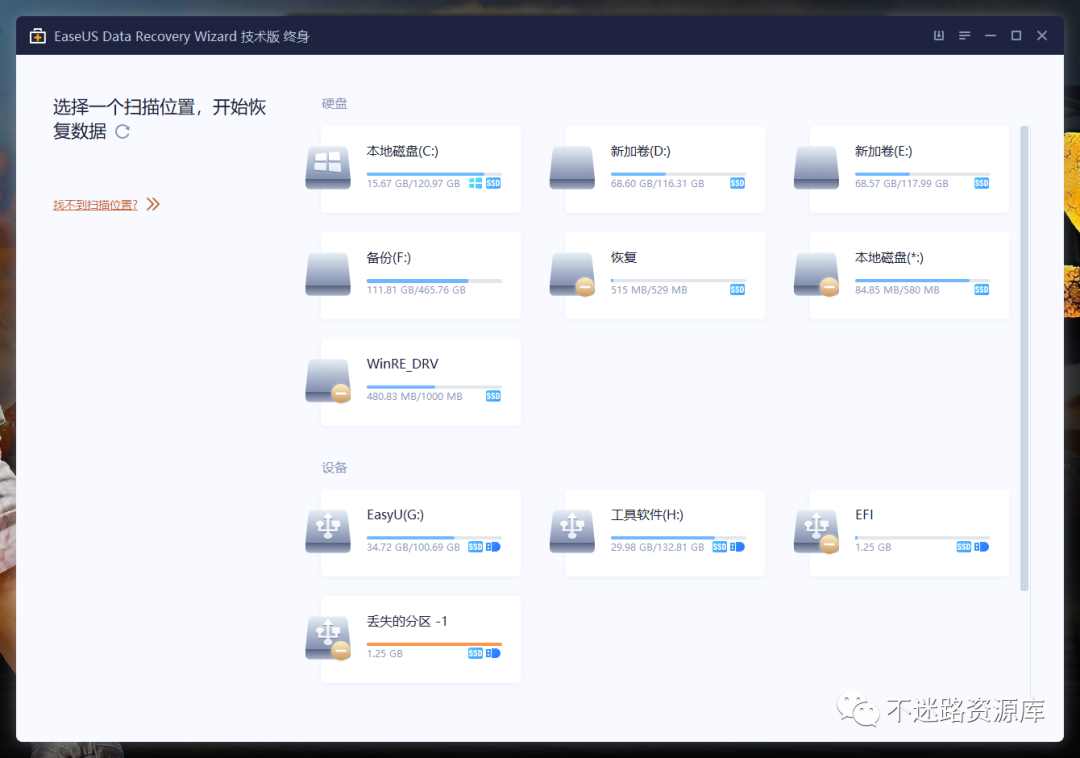1080x758 pixels.
Task: Click the 68.60 GB/116.31 GB size text
Action: (657, 183)
